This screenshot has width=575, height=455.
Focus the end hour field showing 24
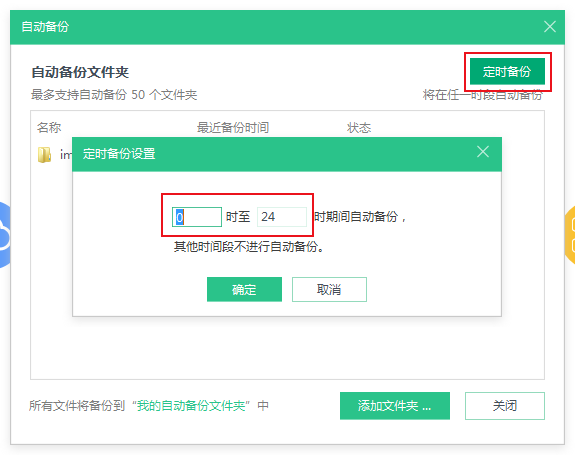[x=282, y=217]
